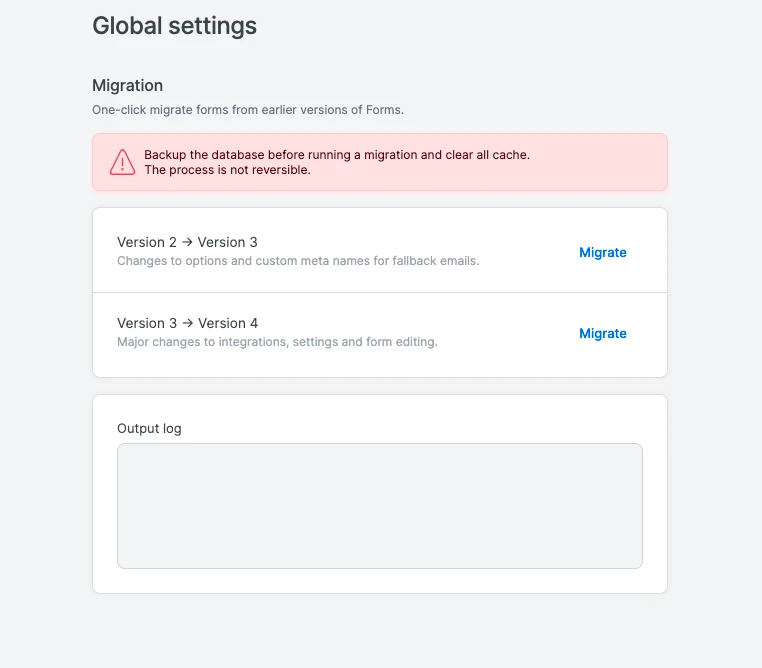Click the word Version 4 in the second row
Screen dimensions: 762x668
228,323
